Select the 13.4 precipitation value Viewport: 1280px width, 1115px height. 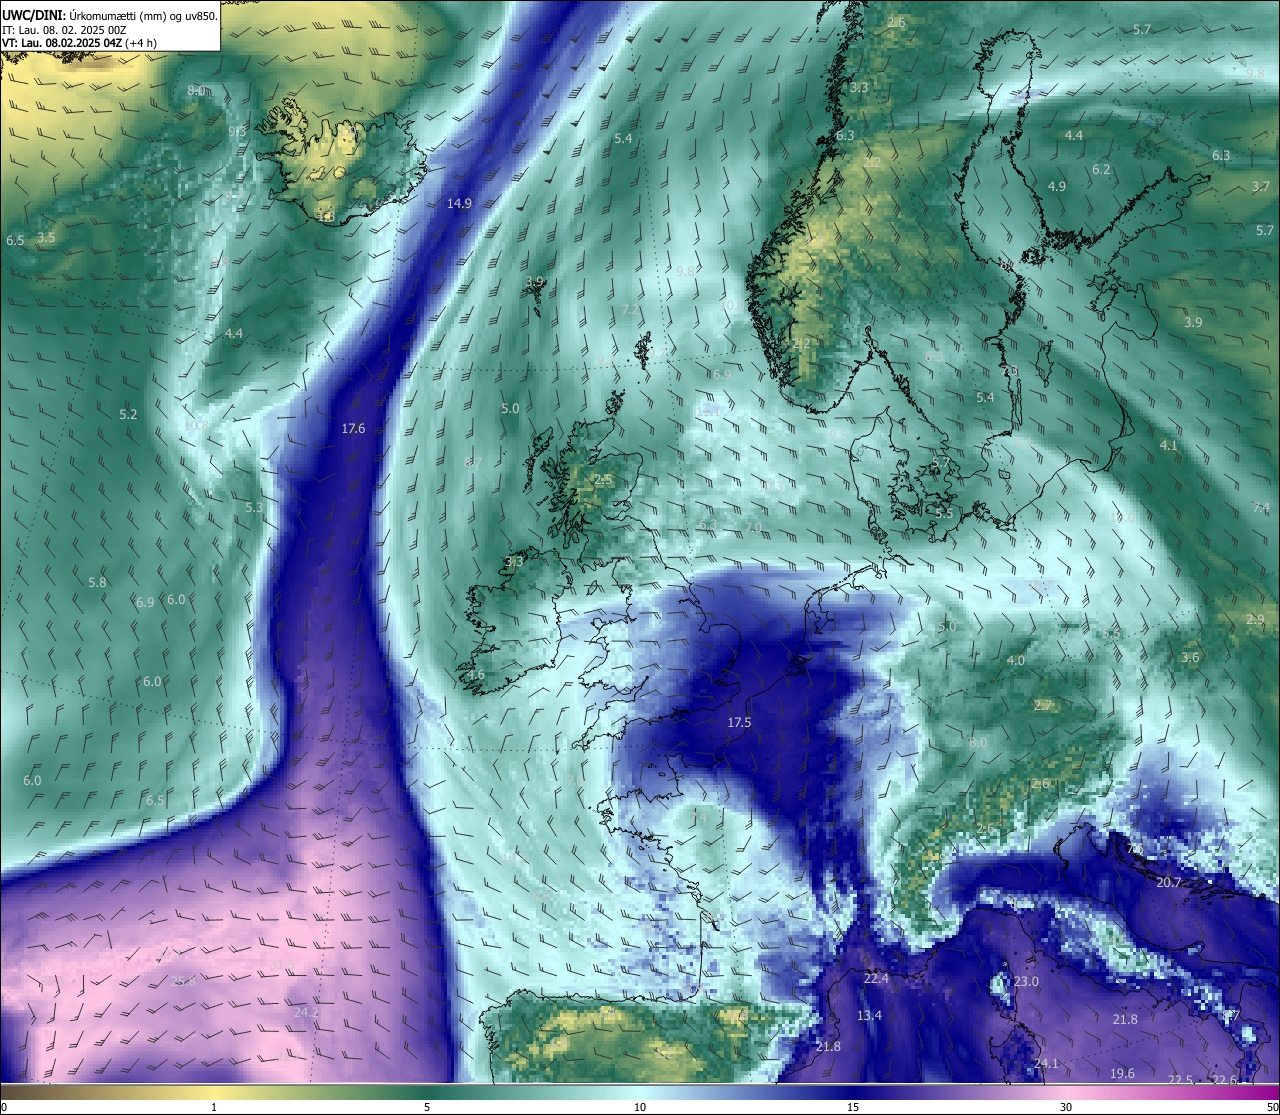tap(869, 1015)
